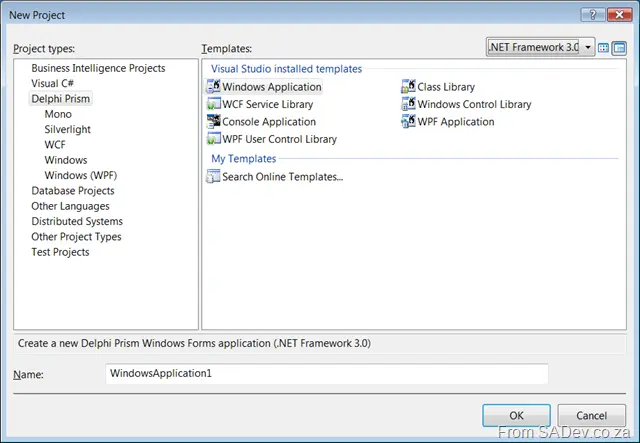640x443 pixels.
Task: Select Business Intelligence Projects project type
Action: (x=98, y=68)
